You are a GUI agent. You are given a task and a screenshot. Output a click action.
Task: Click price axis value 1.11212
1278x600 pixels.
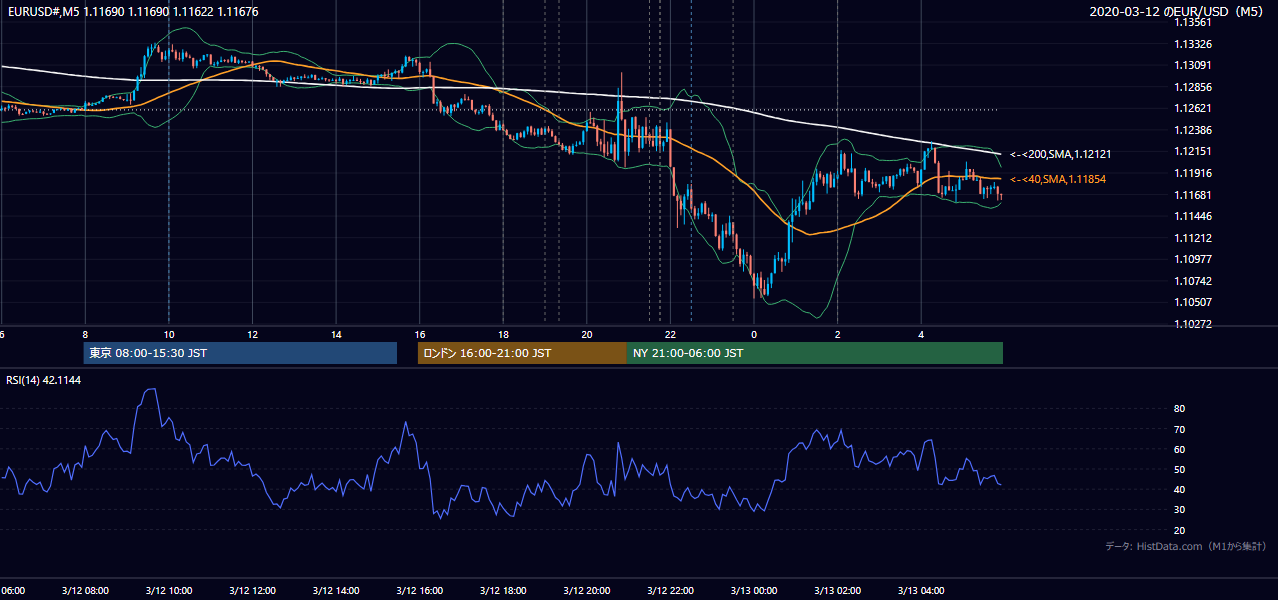point(1193,238)
